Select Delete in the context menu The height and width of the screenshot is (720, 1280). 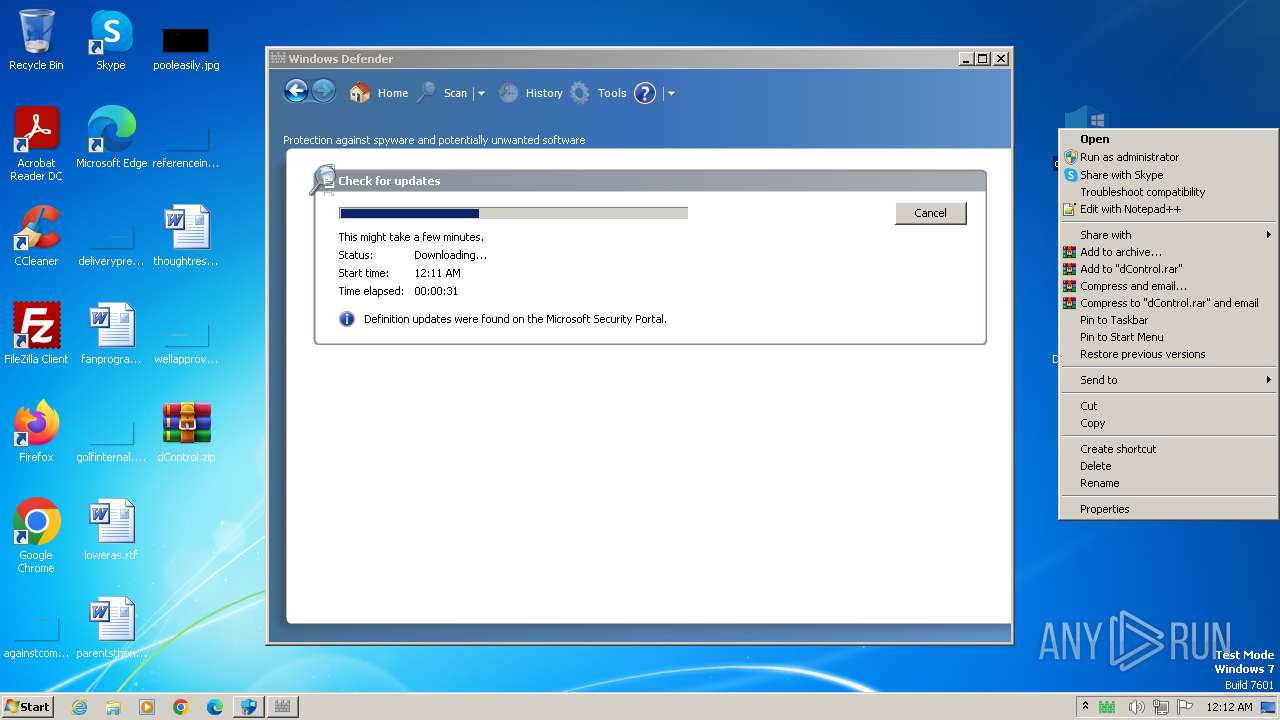coord(1168,466)
